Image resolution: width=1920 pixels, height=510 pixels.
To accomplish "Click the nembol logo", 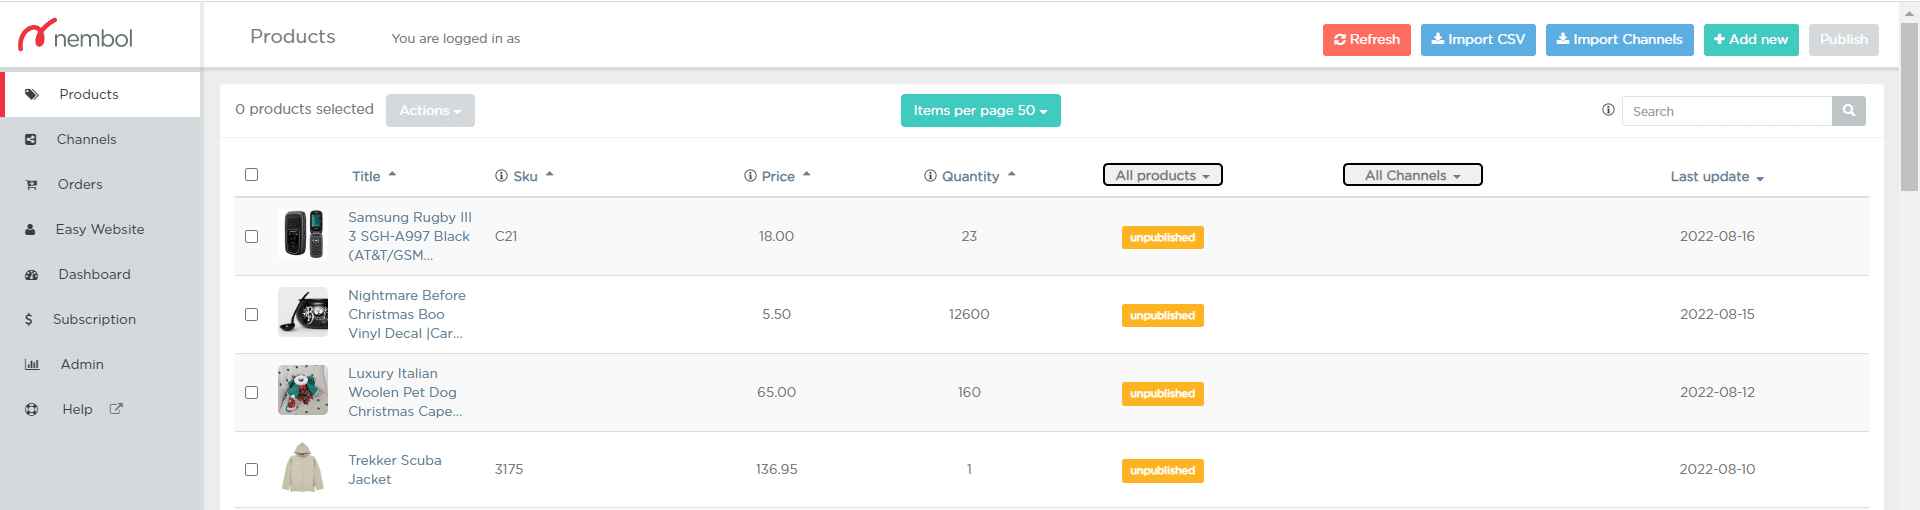I will 76,36.
